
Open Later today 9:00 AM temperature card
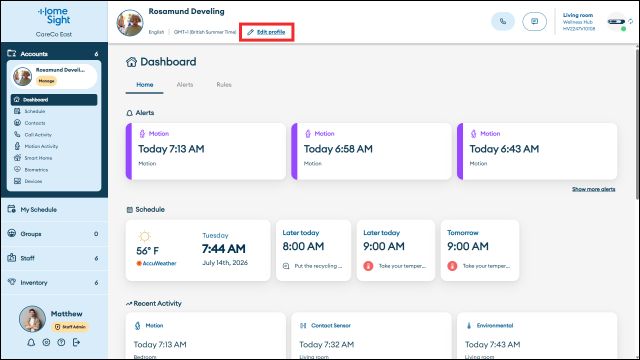coord(396,250)
